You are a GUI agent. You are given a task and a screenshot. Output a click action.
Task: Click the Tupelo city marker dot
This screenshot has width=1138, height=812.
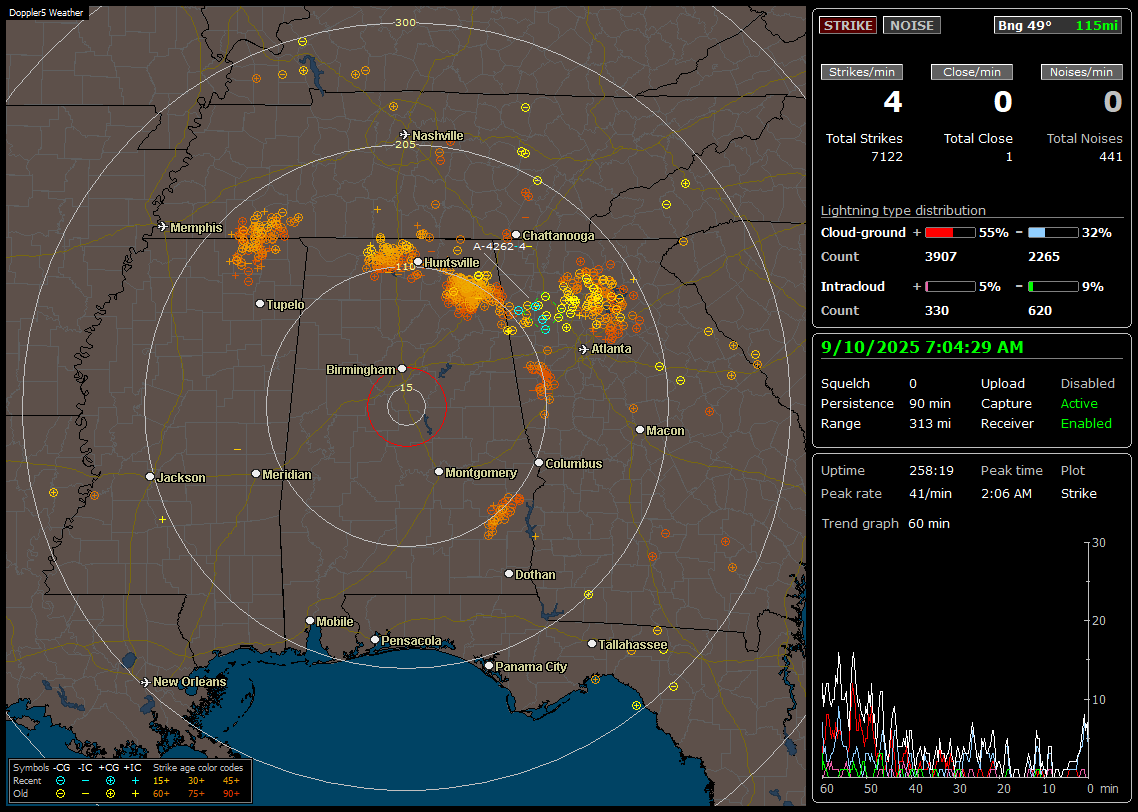click(x=260, y=303)
